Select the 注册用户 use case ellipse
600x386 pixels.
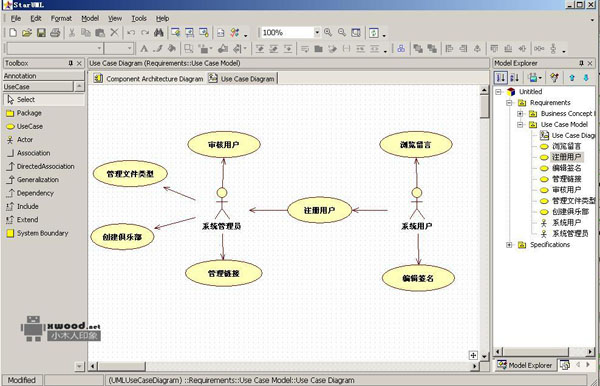tap(320, 210)
